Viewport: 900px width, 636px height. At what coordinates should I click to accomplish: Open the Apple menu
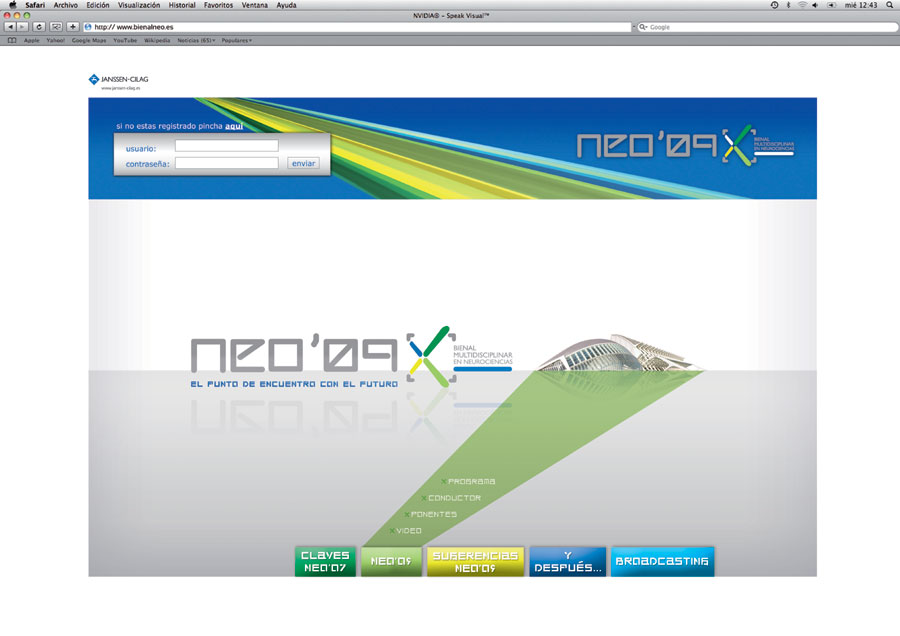(13, 5)
